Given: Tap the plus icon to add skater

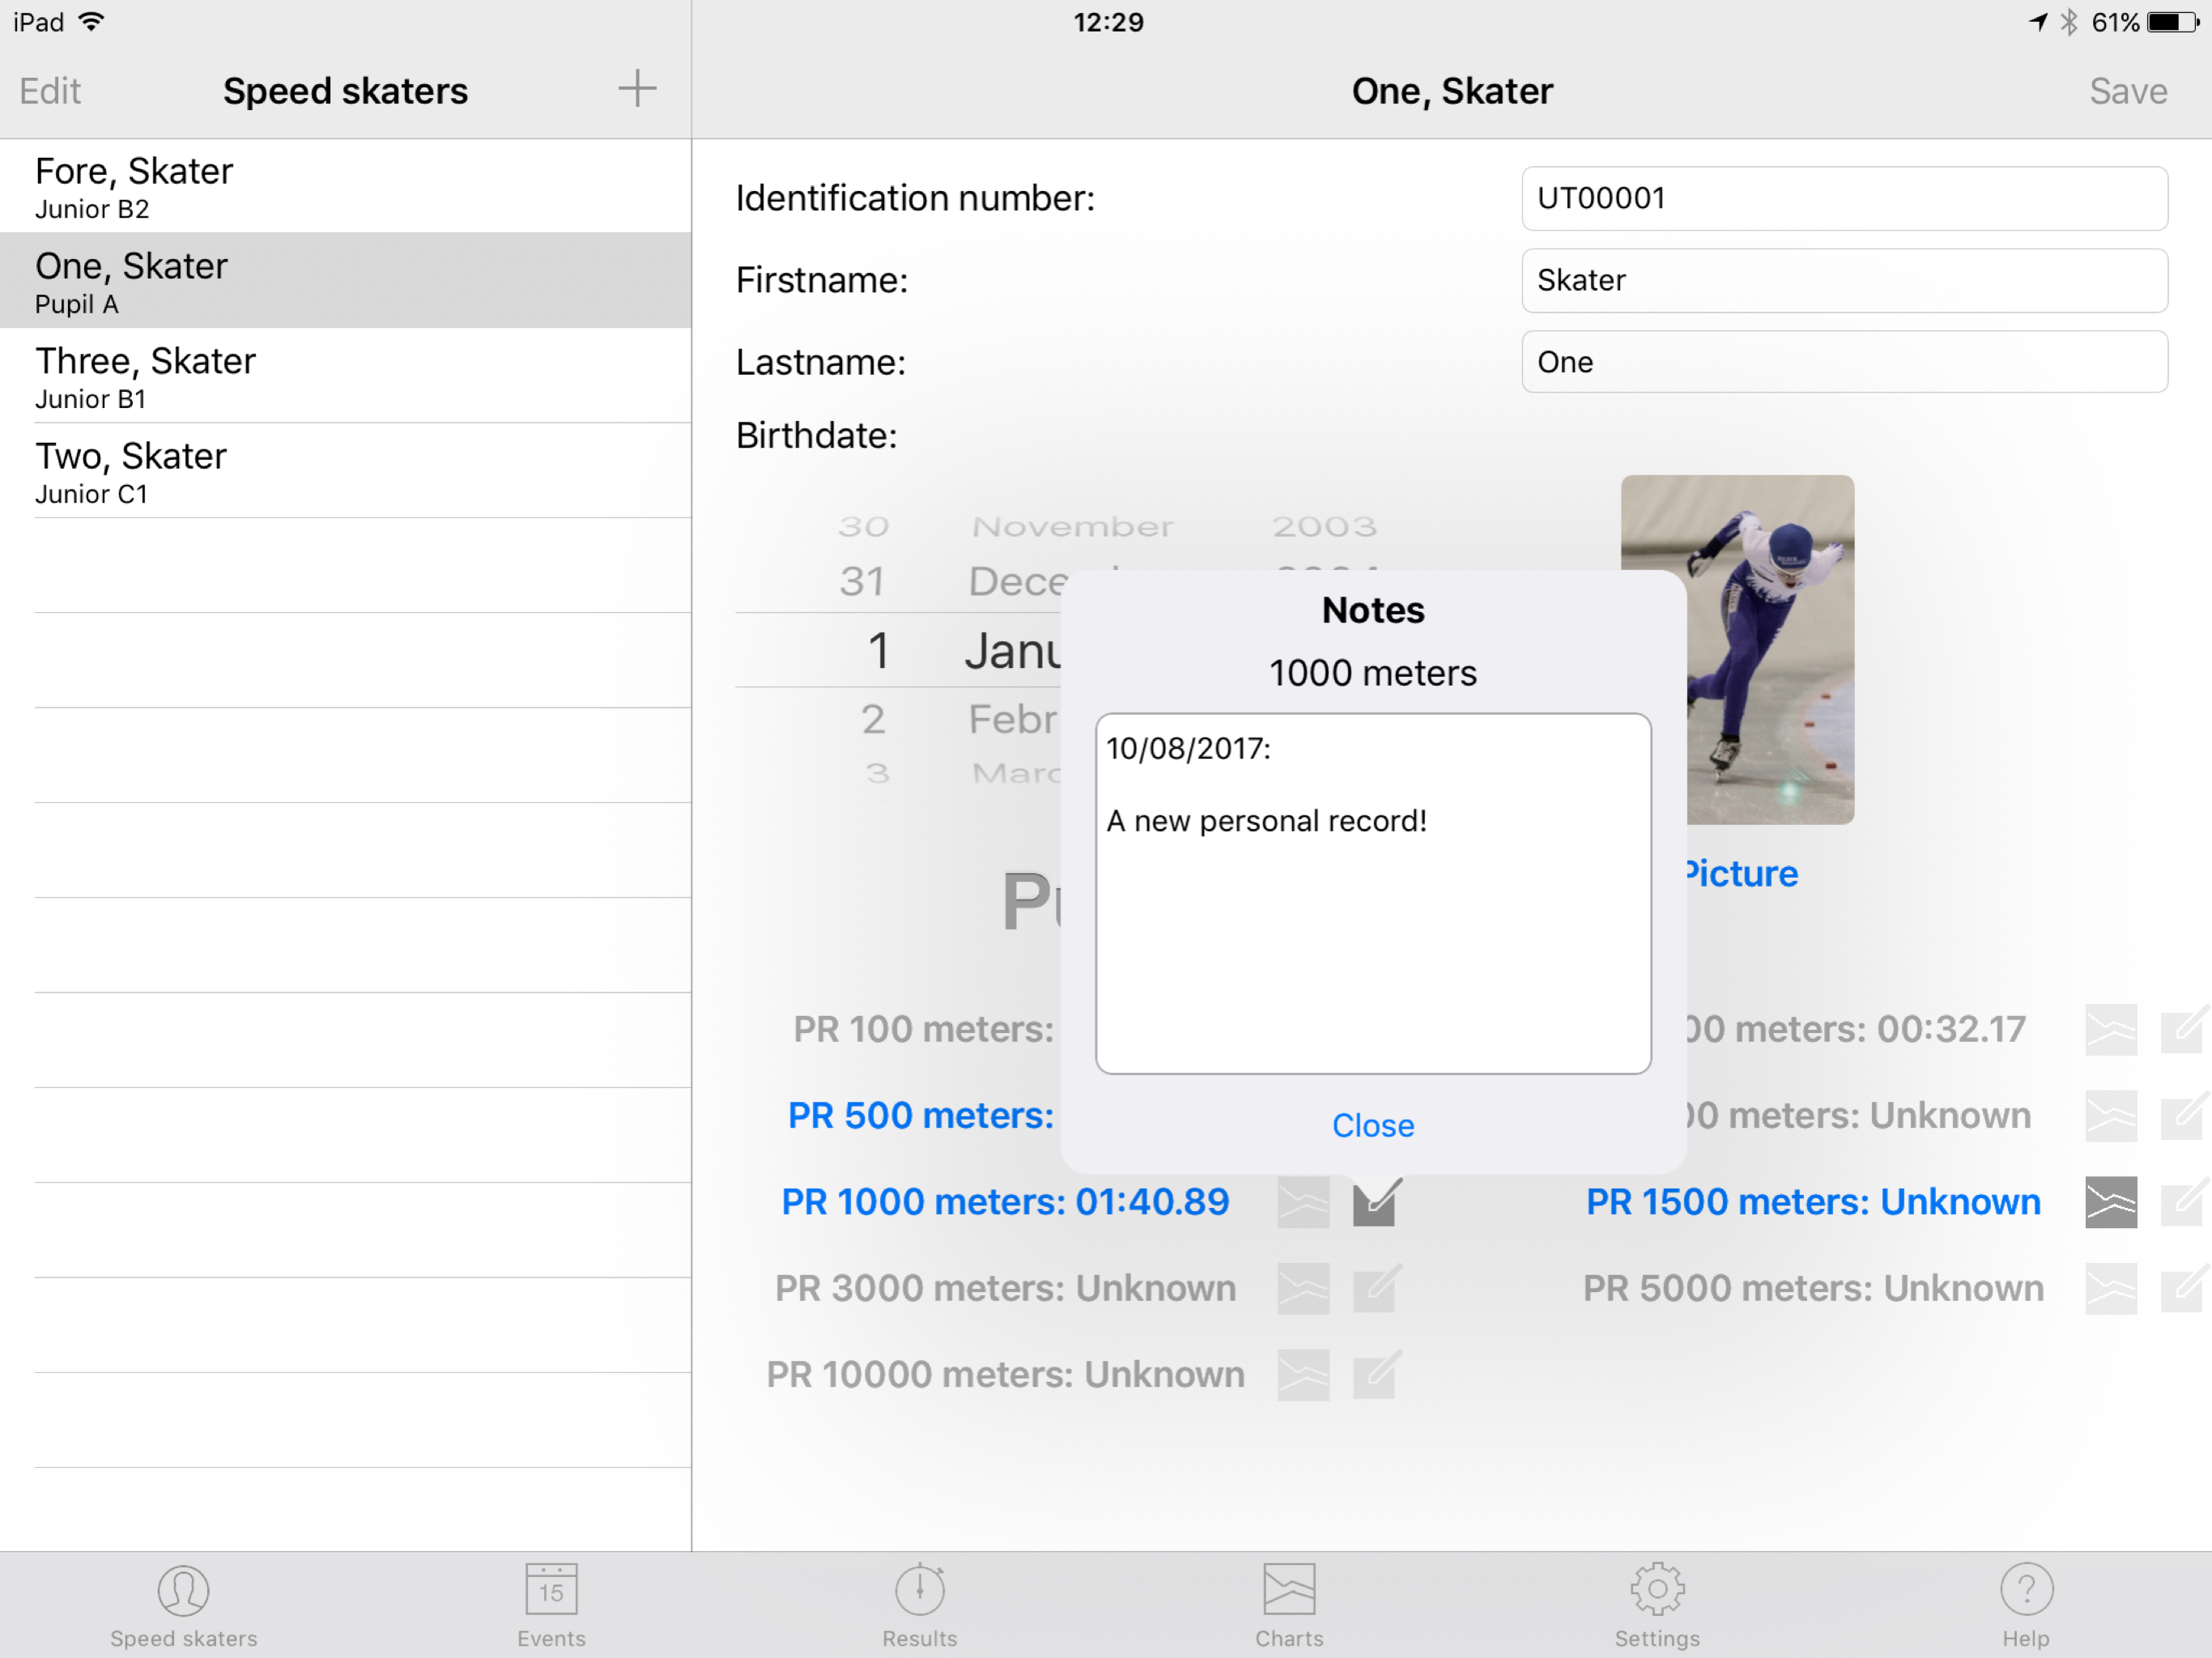Looking at the screenshot, I should click(x=636, y=89).
